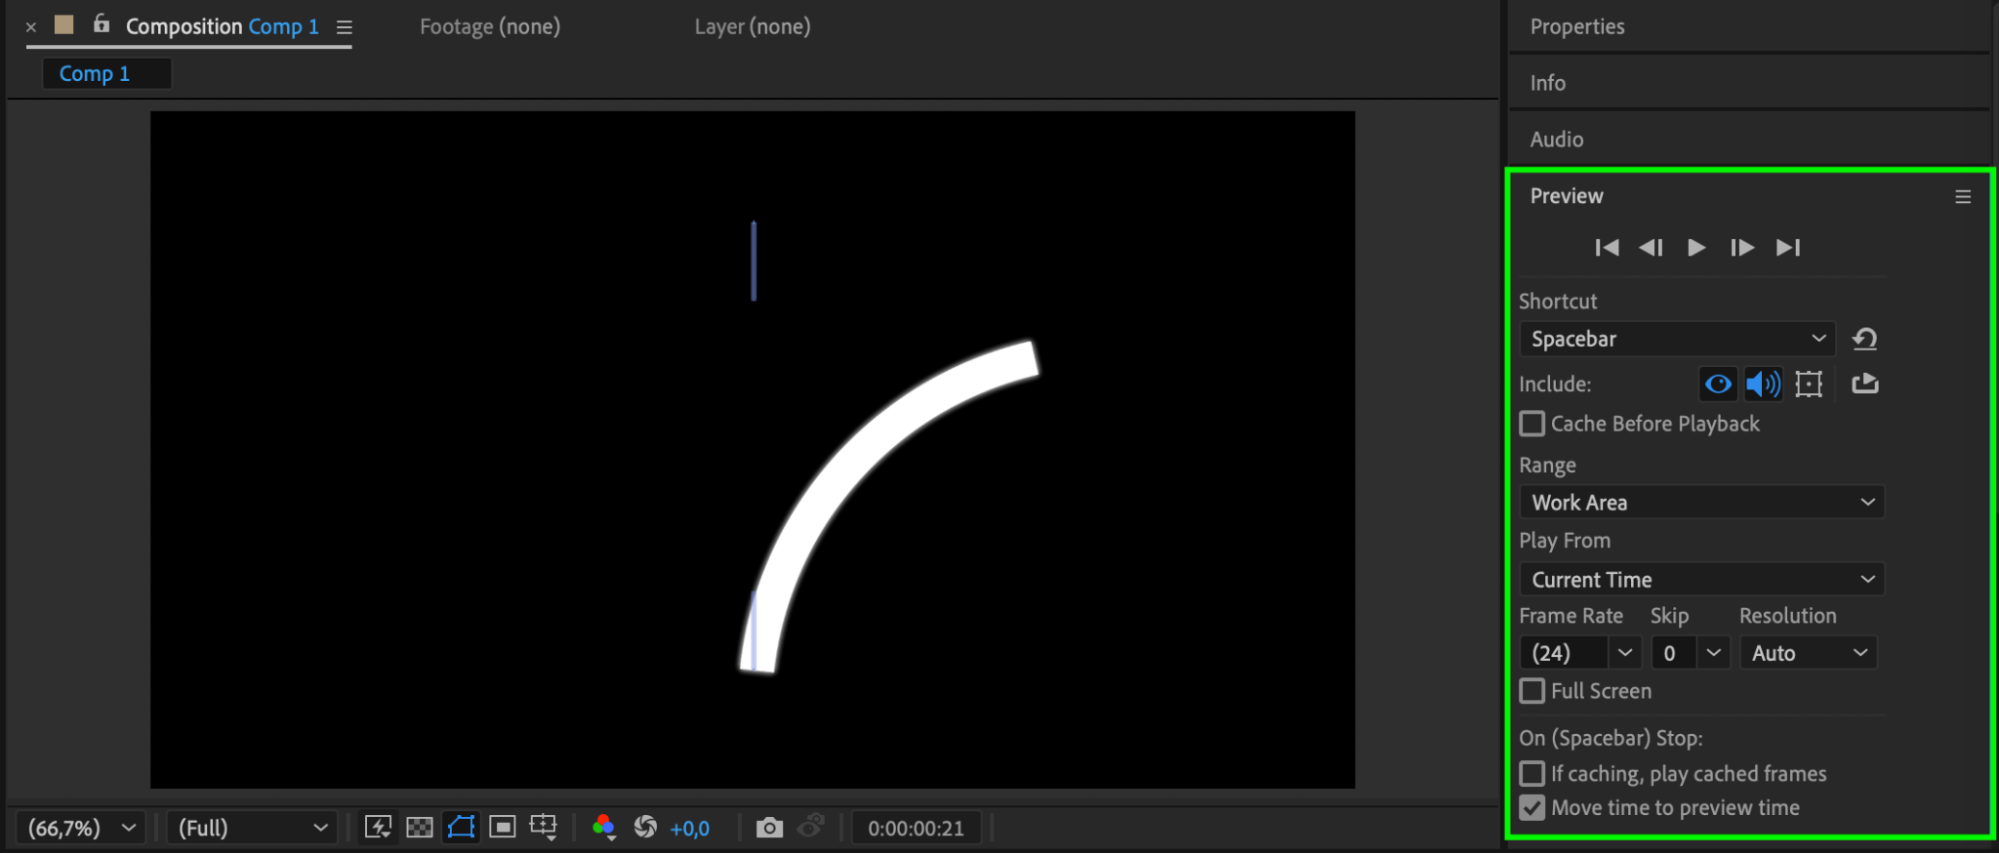Click the tan label color swatch for Comp 1
Screen dimensions: 1999x854
(64, 25)
